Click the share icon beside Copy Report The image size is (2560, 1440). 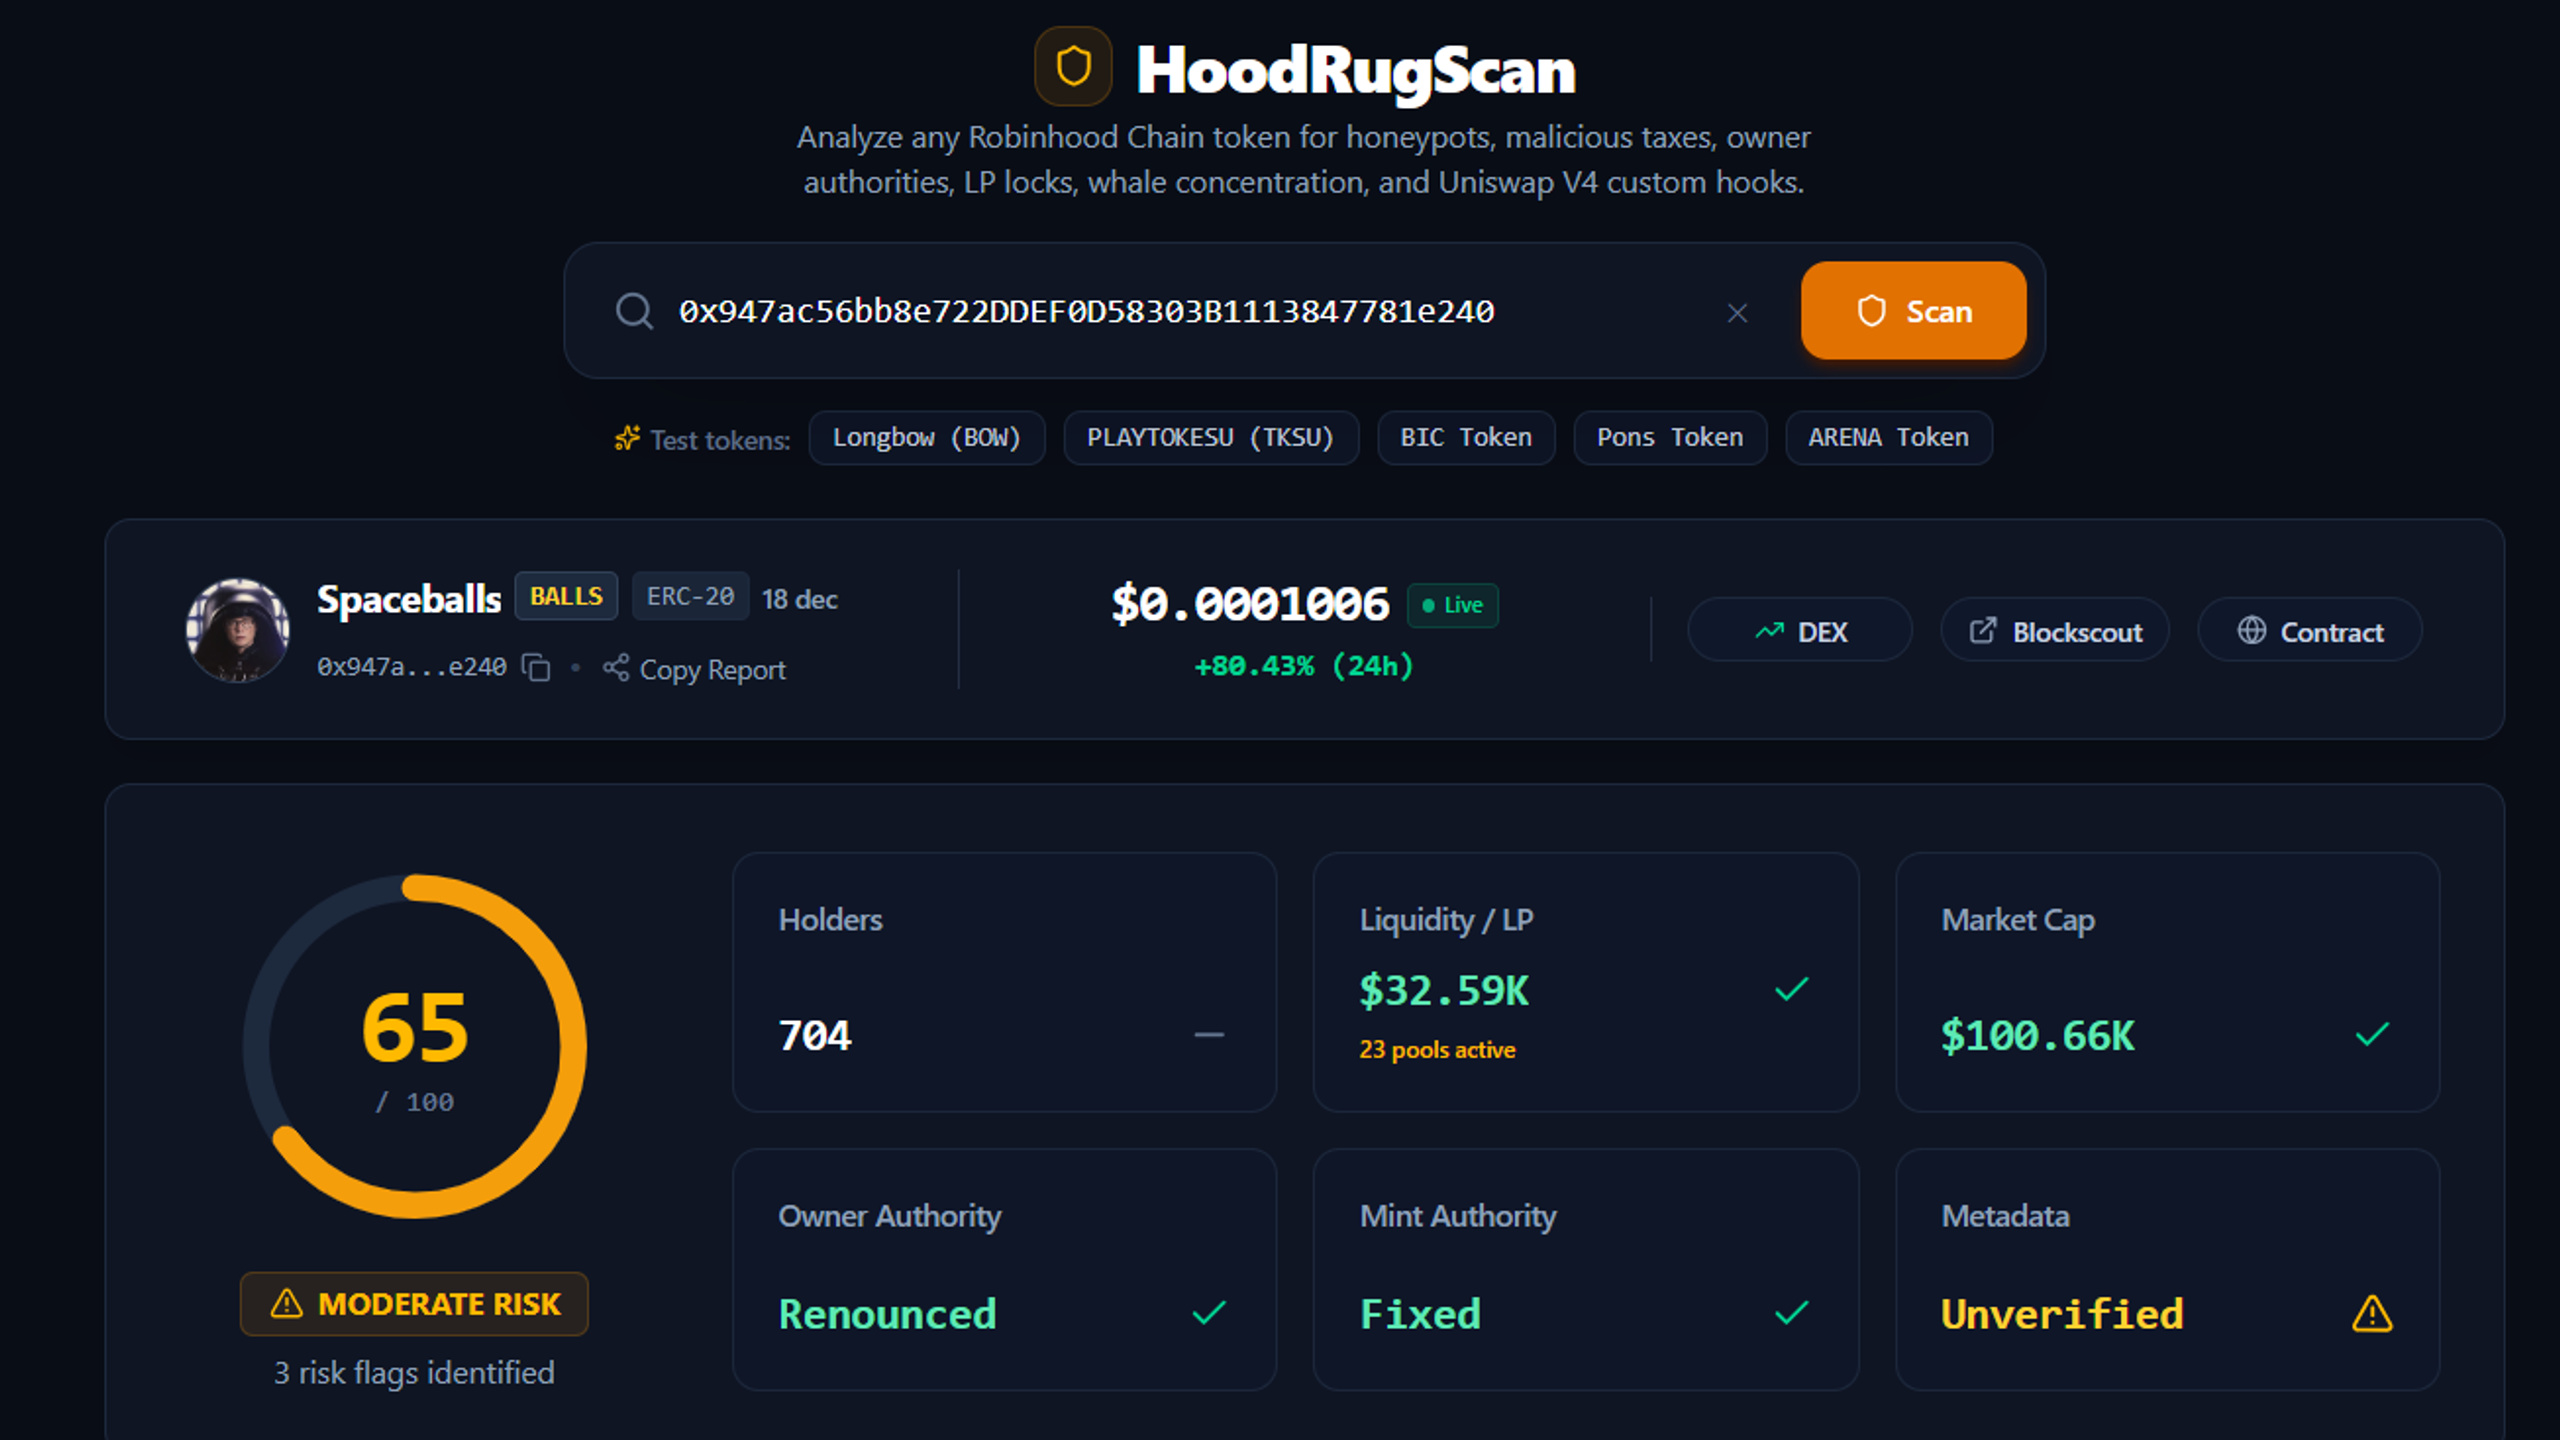[616, 668]
